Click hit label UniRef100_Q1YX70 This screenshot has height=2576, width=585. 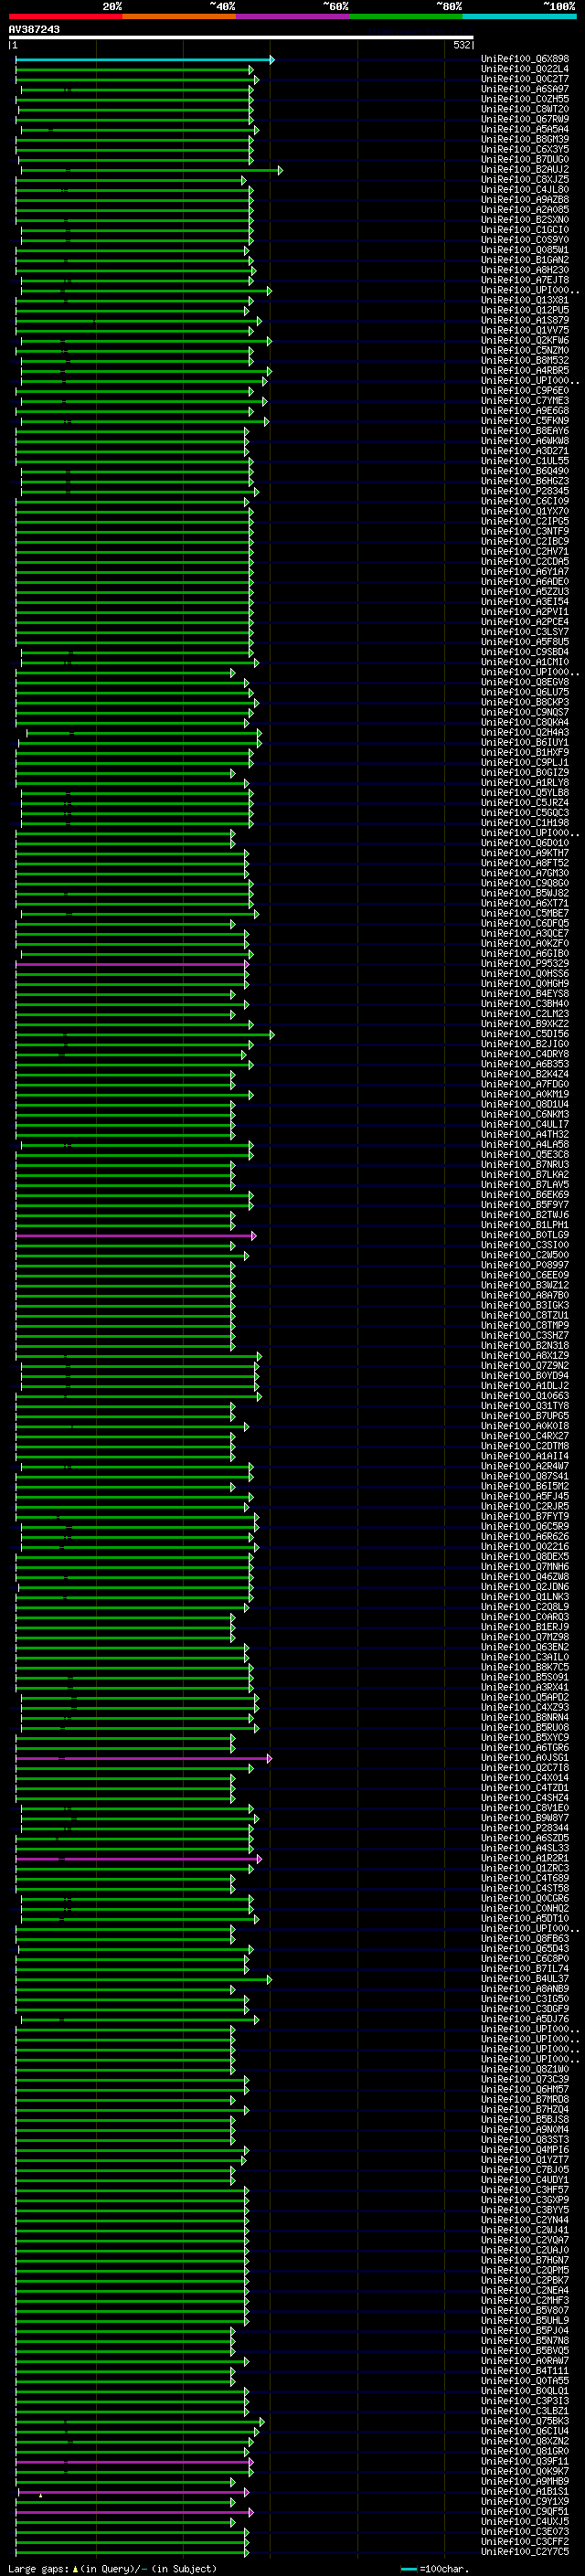(525, 511)
